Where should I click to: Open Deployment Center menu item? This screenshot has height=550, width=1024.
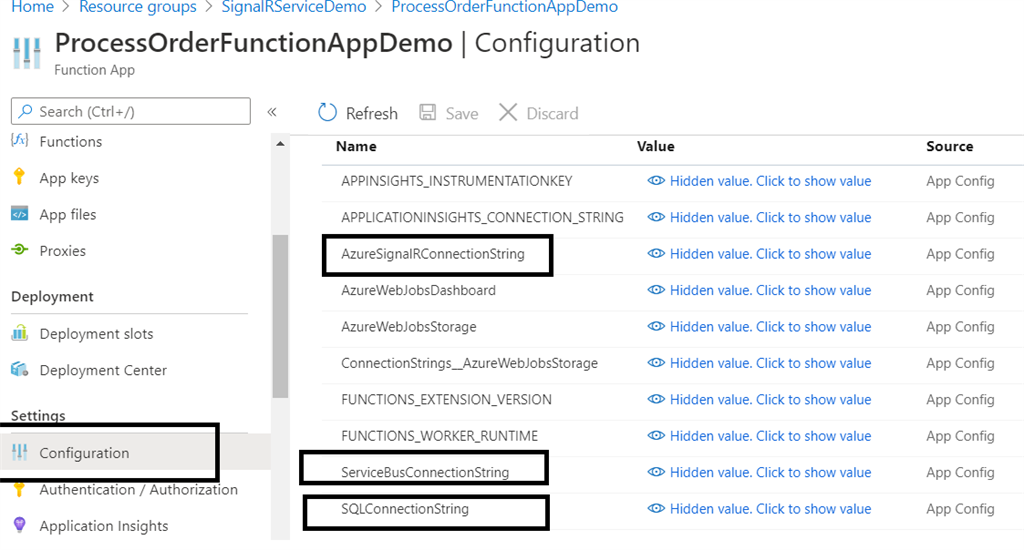click(x=103, y=370)
